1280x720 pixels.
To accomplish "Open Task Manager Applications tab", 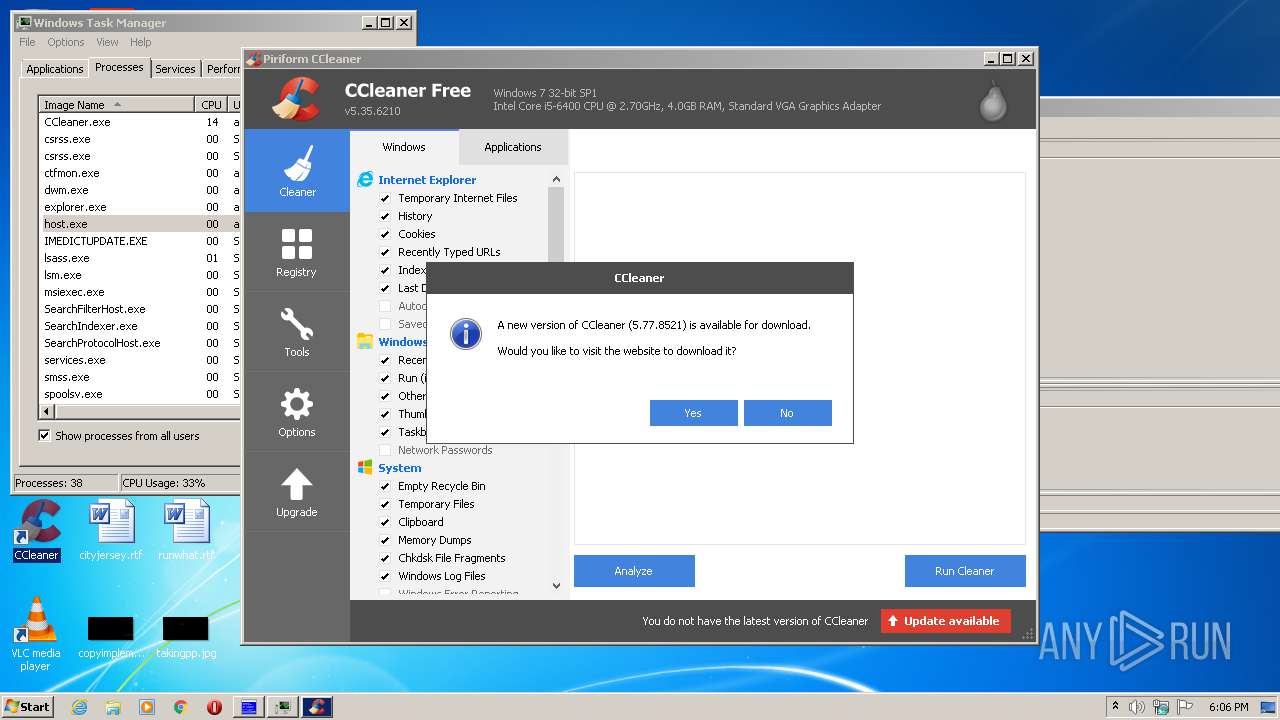I will (x=54, y=69).
